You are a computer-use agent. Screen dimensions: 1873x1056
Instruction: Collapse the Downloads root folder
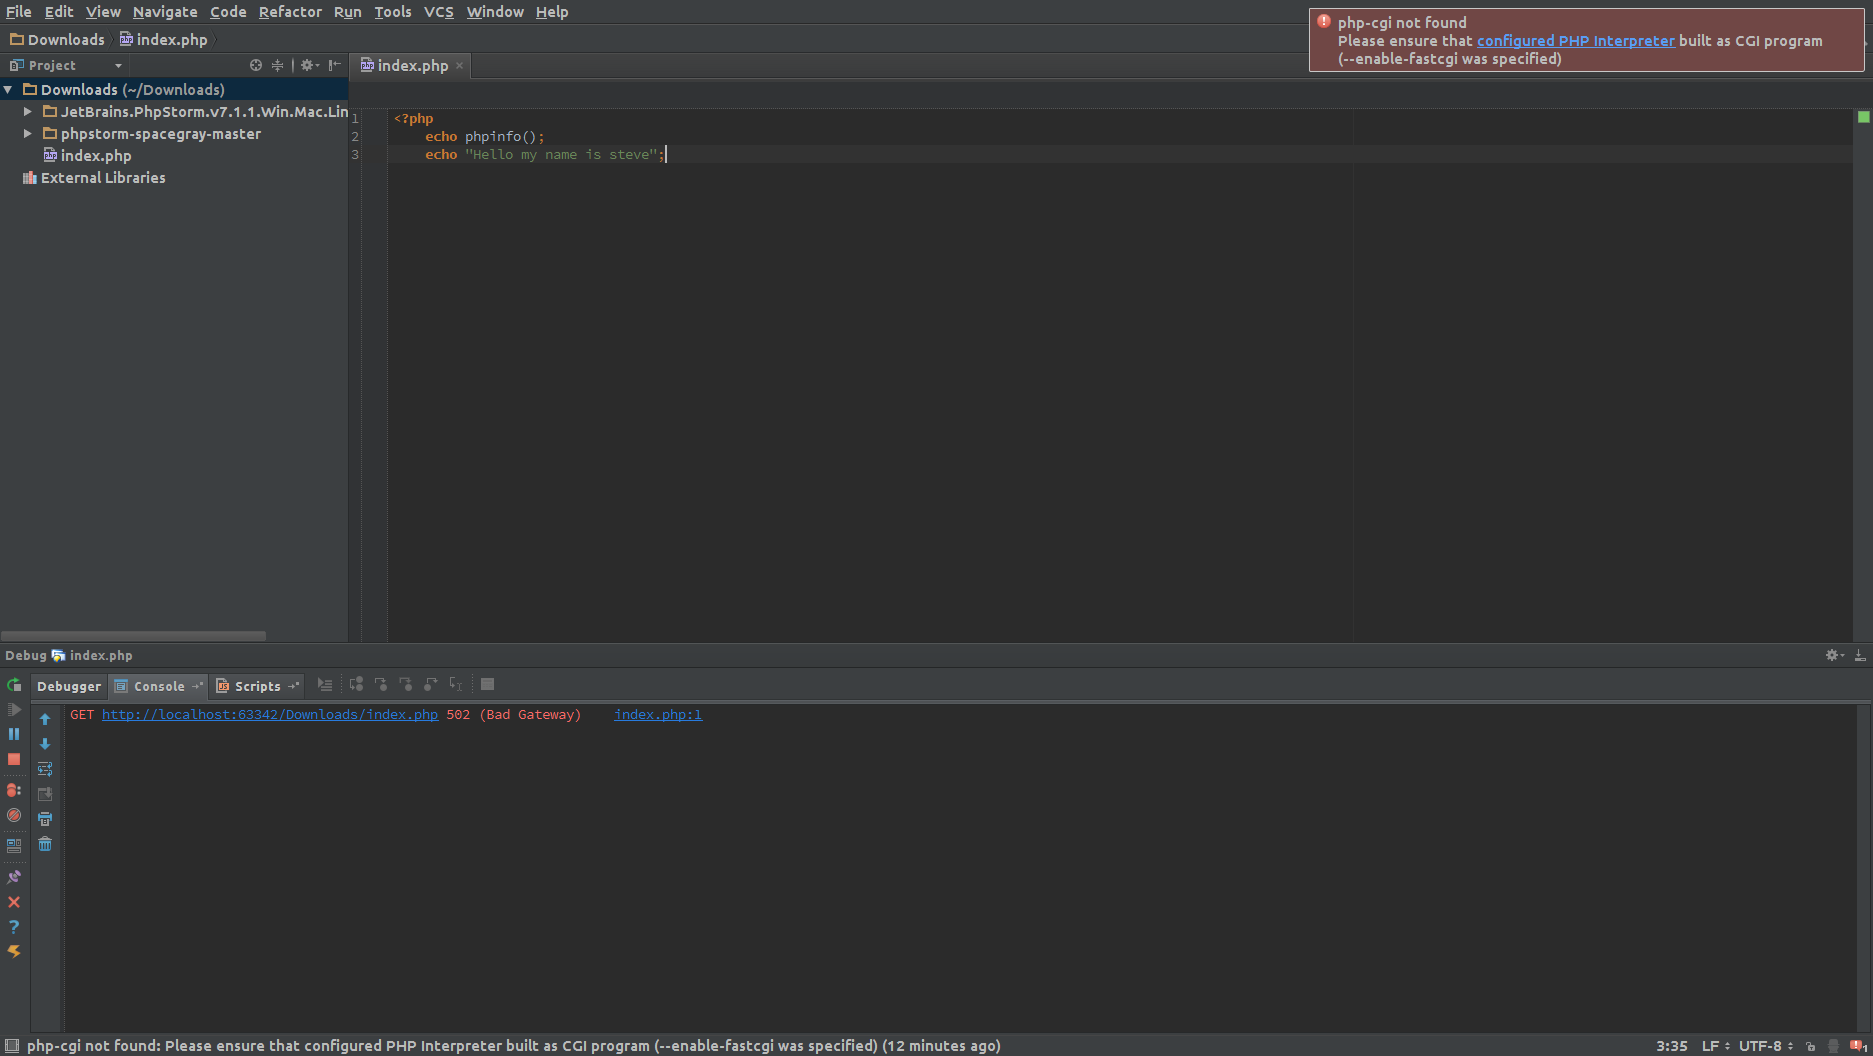[8, 90]
